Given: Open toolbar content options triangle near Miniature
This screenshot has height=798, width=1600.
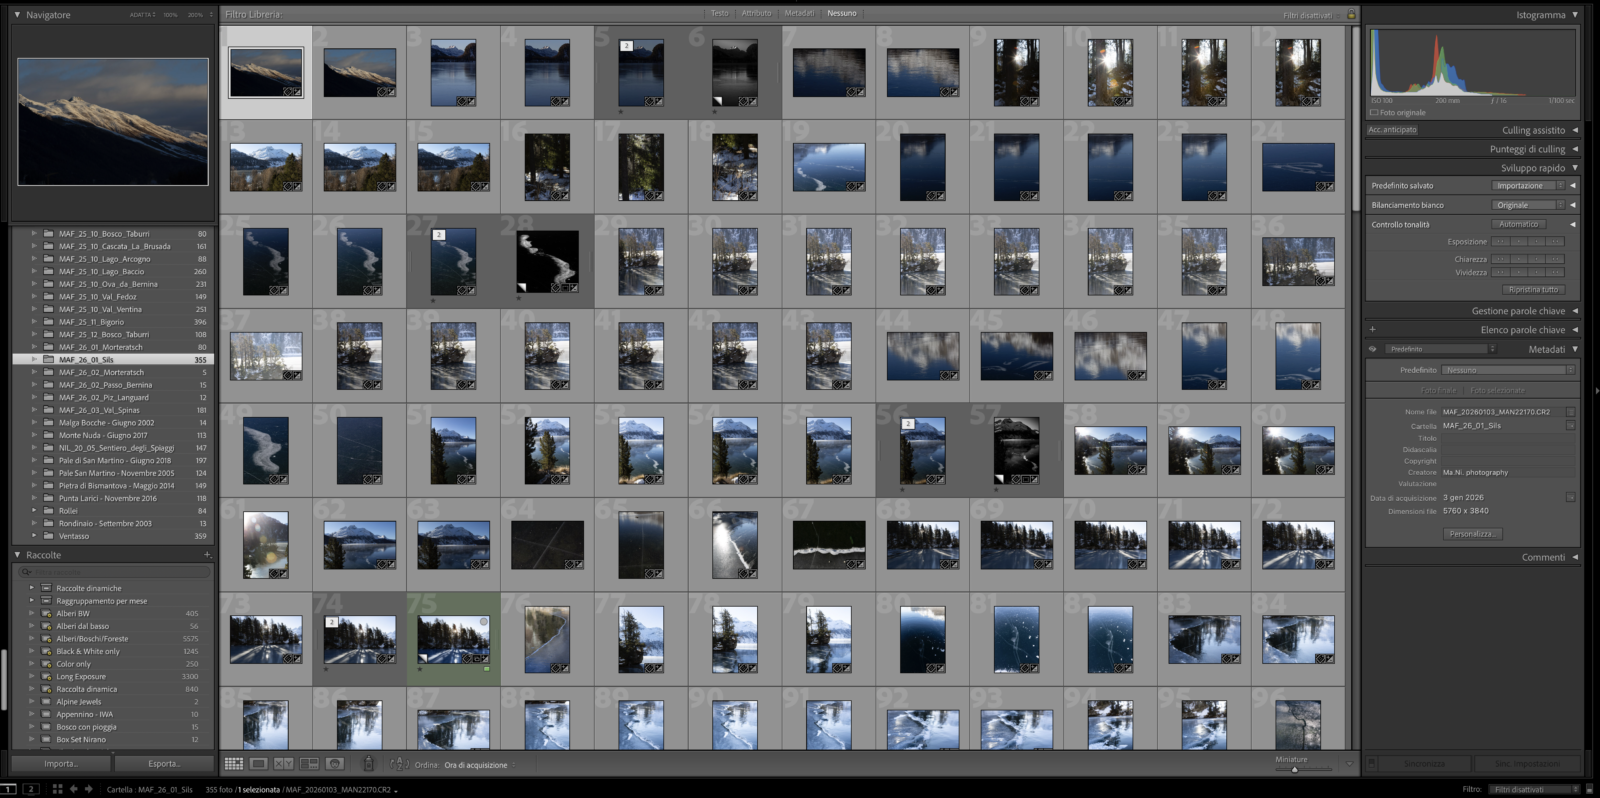Looking at the screenshot, I should click(1349, 764).
